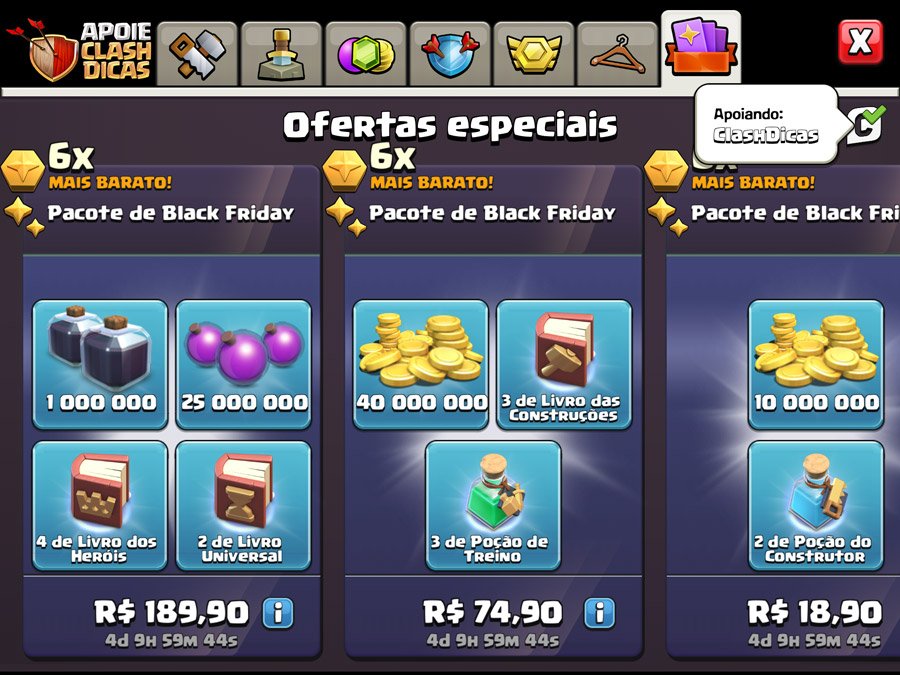Click the Apoie Clash Dicas creator logo
Screen dimensions: 900x675
pos(79,51)
